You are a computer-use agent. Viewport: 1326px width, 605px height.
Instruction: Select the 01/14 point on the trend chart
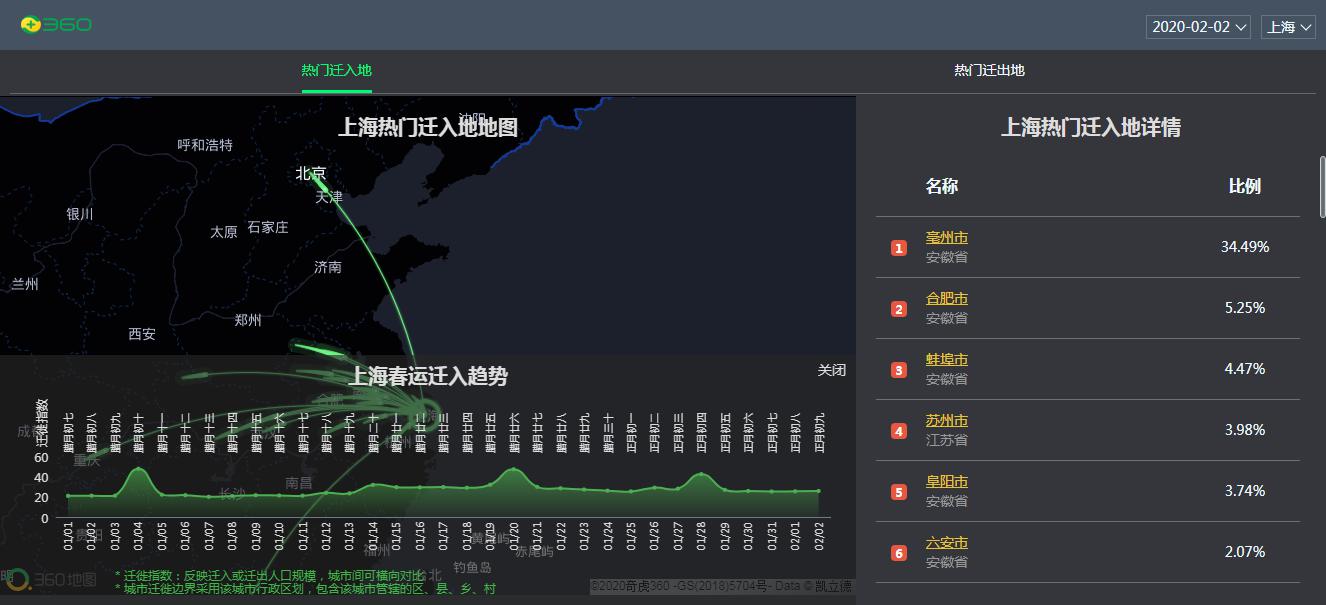tap(373, 485)
